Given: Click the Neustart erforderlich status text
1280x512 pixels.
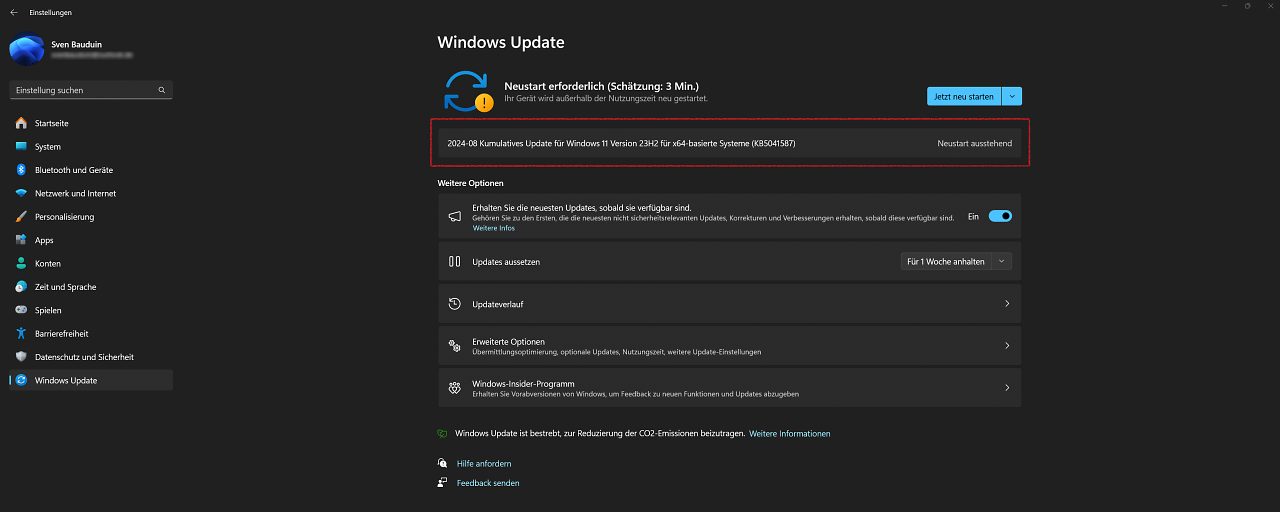Looking at the screenshot, I should point(601,86).
